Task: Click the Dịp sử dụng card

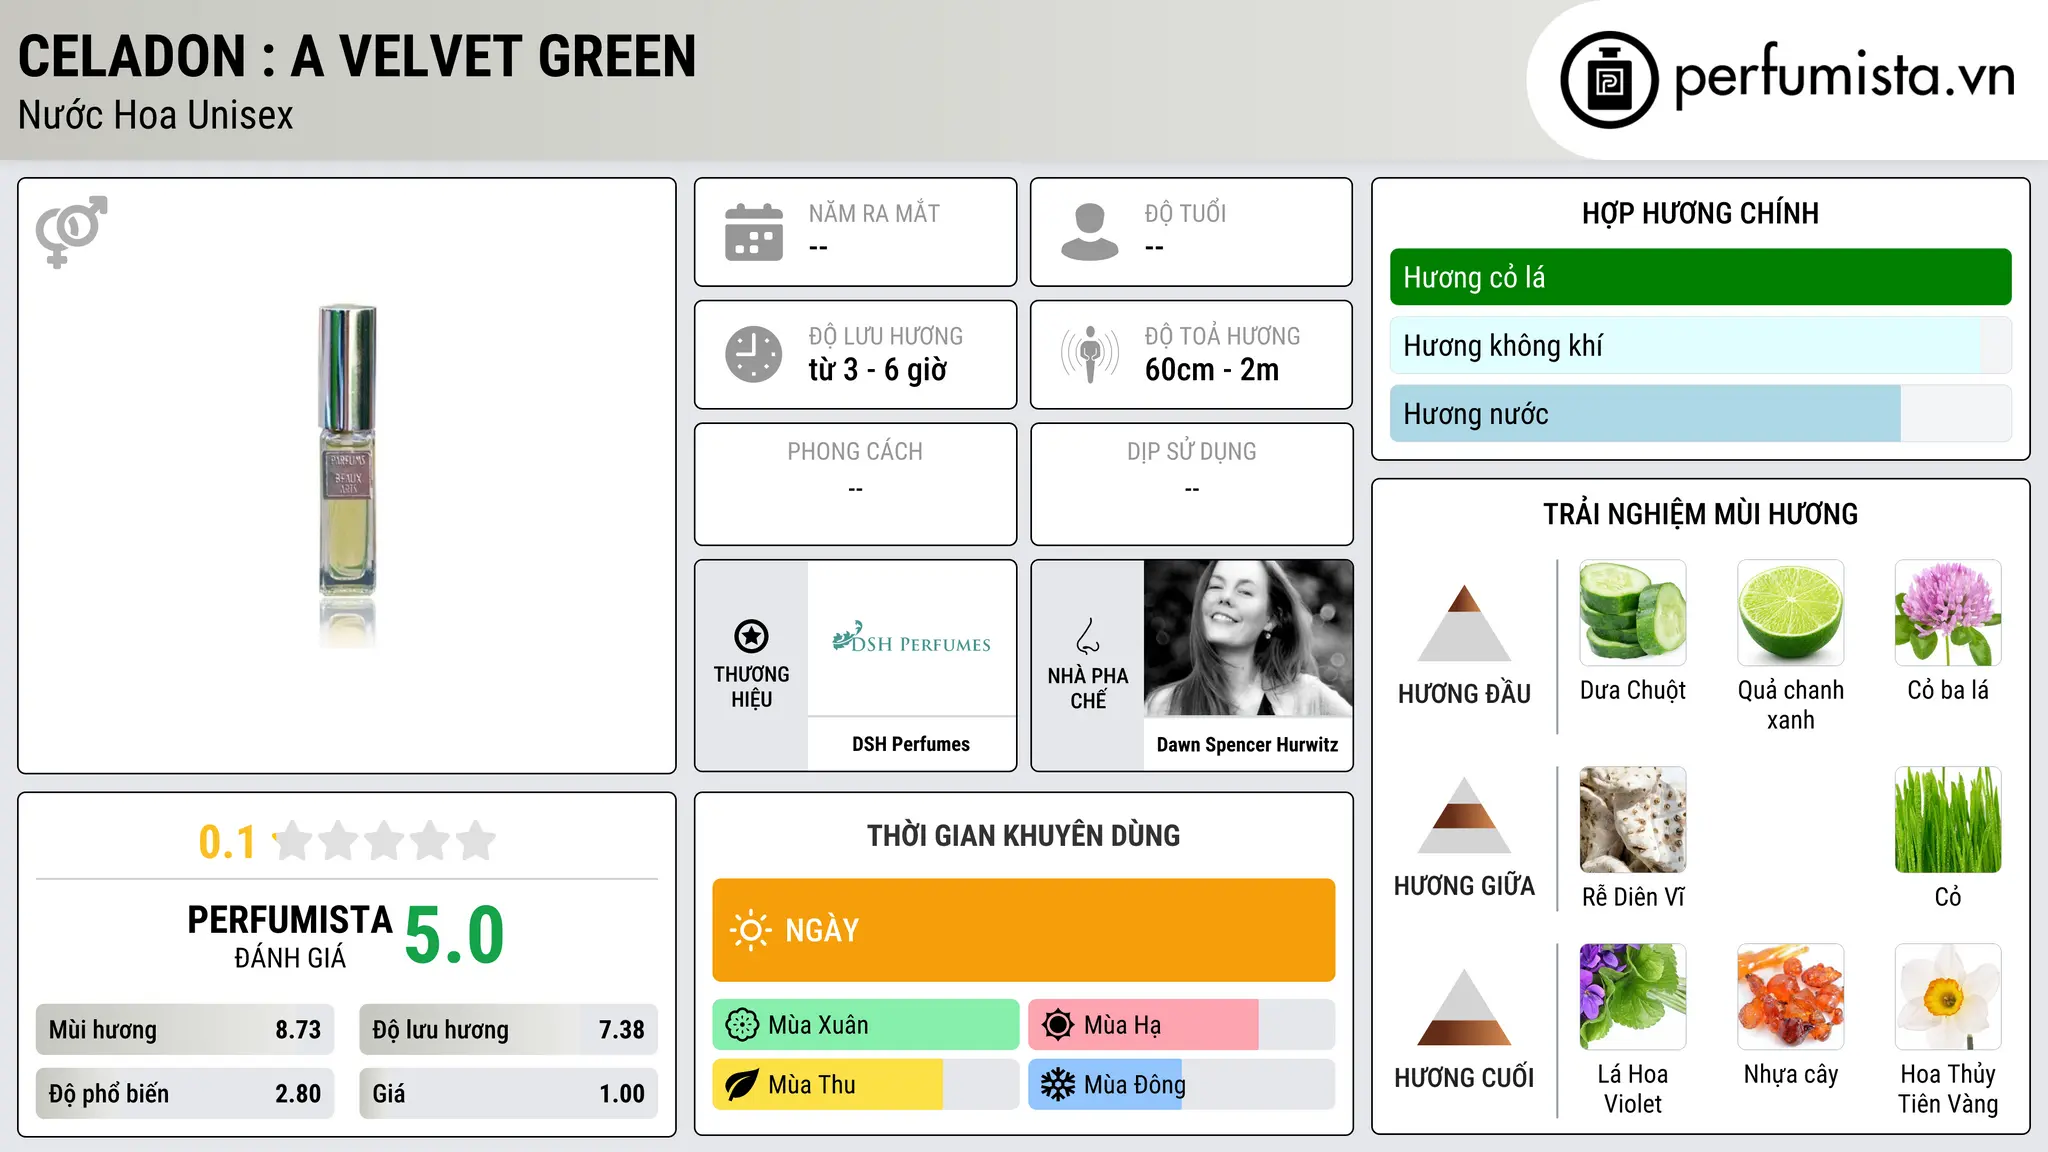Action: (1192, 484)
